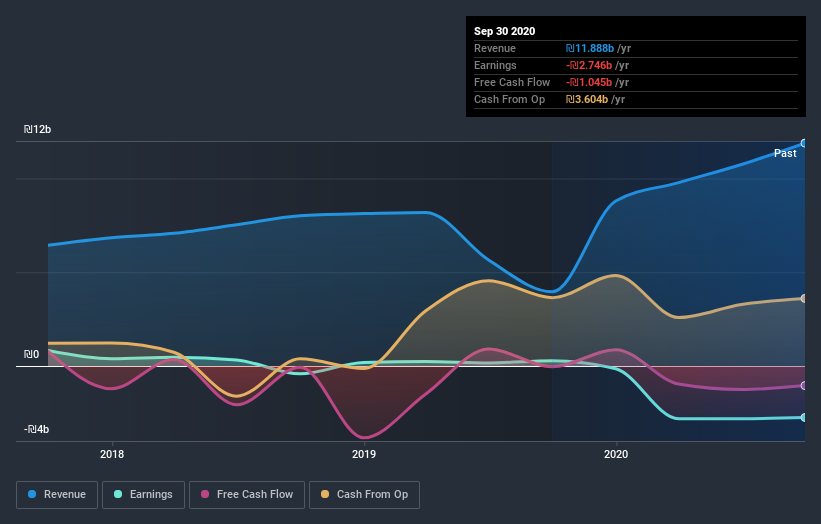Viewport: 821px width, 524px height.
Task: Click the ₪3.604b cash from op value
Action: (586, 99)
